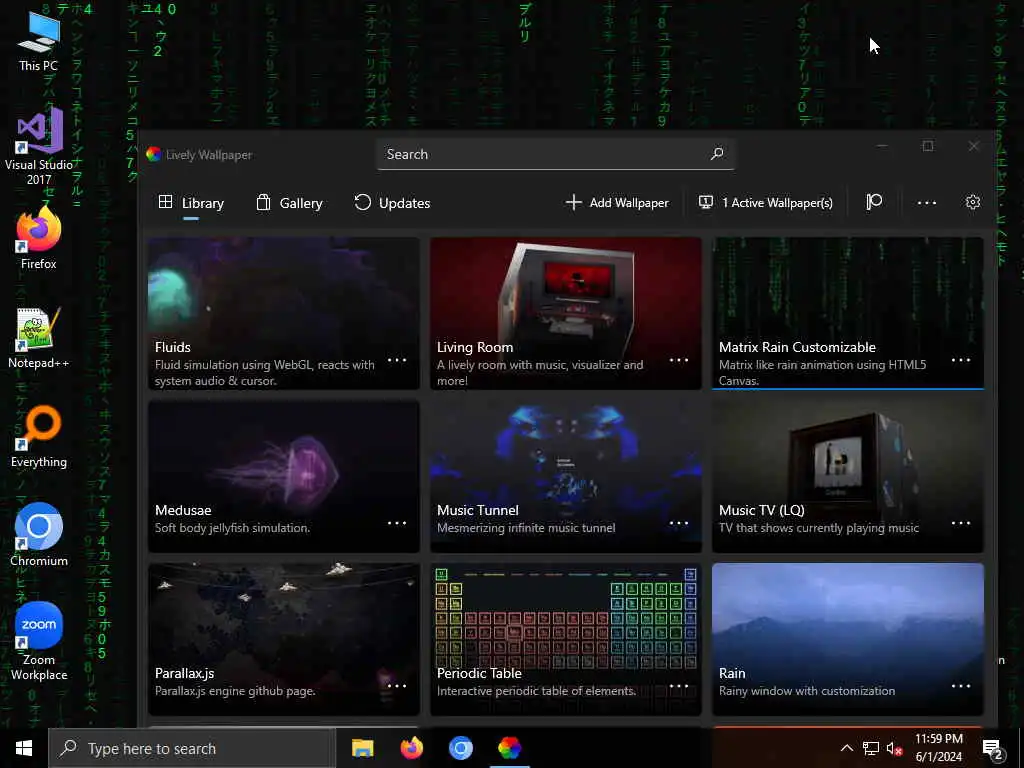Click the Lively Wallpaper app logo
Image resolution: width=1024 pixels, height=768 pixels.
(153, 154)
